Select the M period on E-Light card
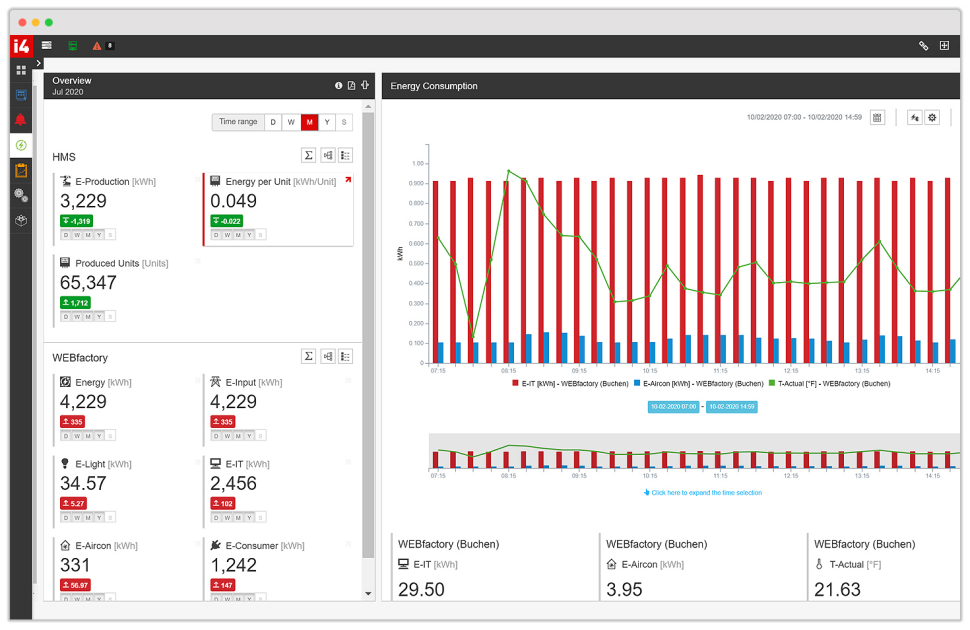The image size is (970, 630). [x=88, y=517]
